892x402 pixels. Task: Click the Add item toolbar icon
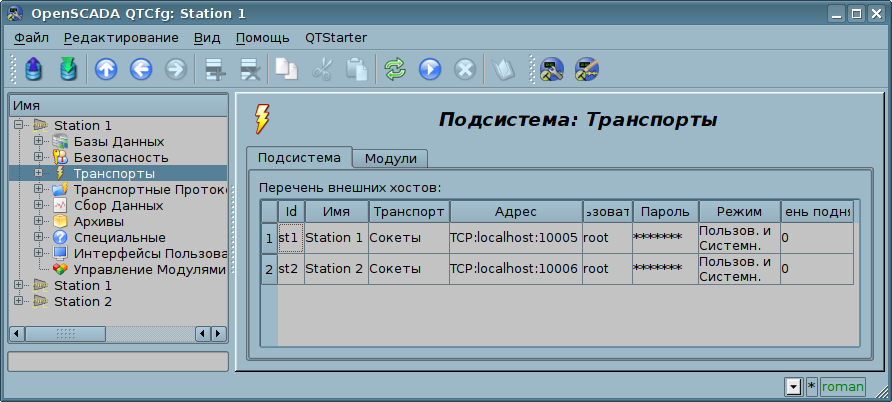[213, 69]
